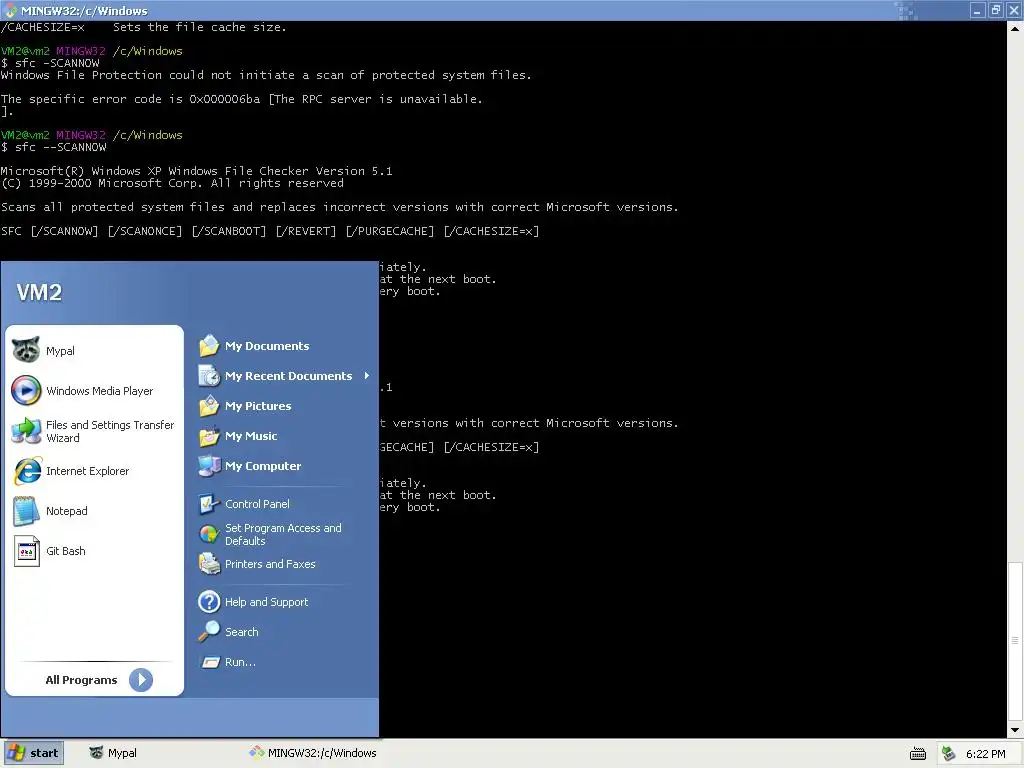Click the 6:22 PM system clock
This screenshot has width=1024, height=768.
[985, 754]
